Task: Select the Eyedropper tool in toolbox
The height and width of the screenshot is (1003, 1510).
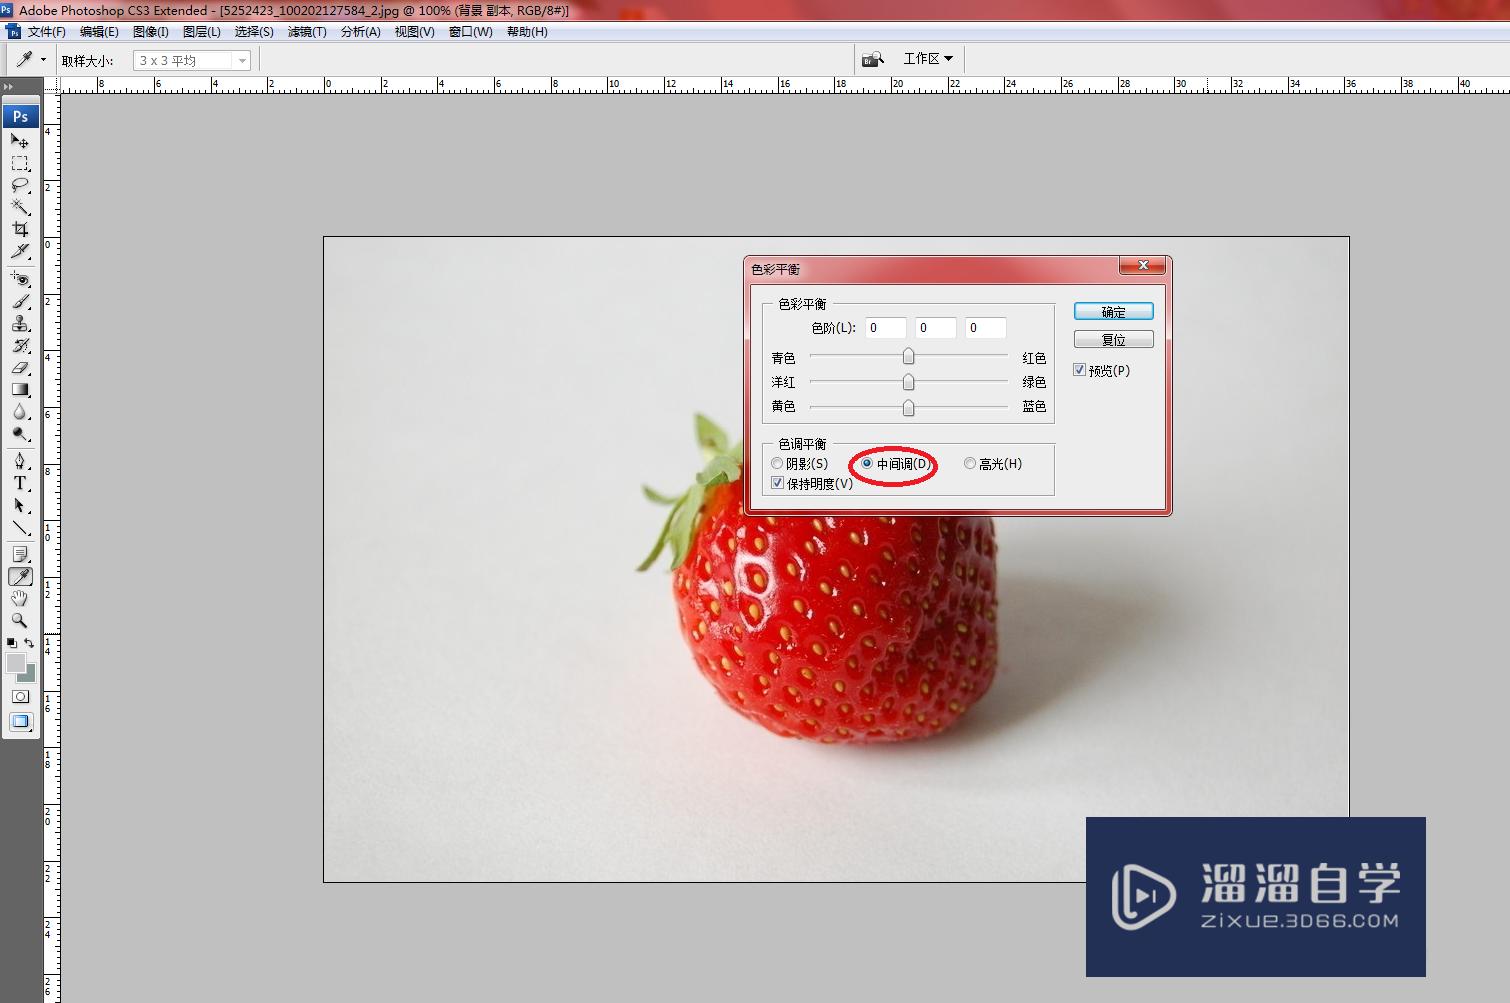Action: click(20, 576)
